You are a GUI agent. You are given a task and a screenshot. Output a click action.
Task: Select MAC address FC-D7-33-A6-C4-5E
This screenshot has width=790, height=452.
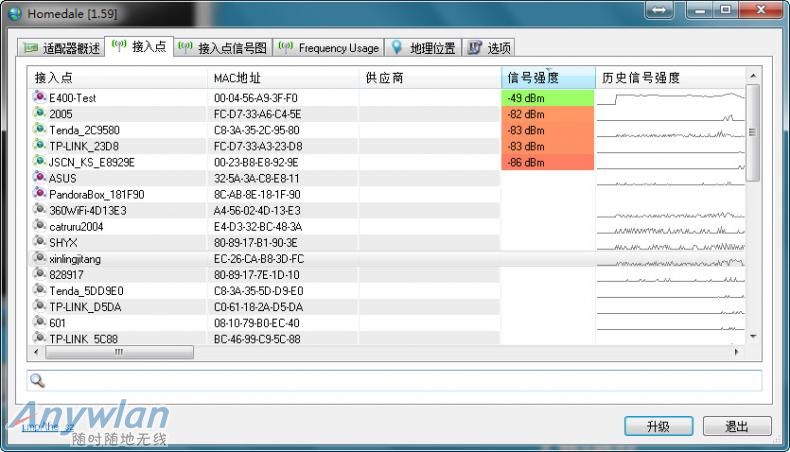pos(257,114)
